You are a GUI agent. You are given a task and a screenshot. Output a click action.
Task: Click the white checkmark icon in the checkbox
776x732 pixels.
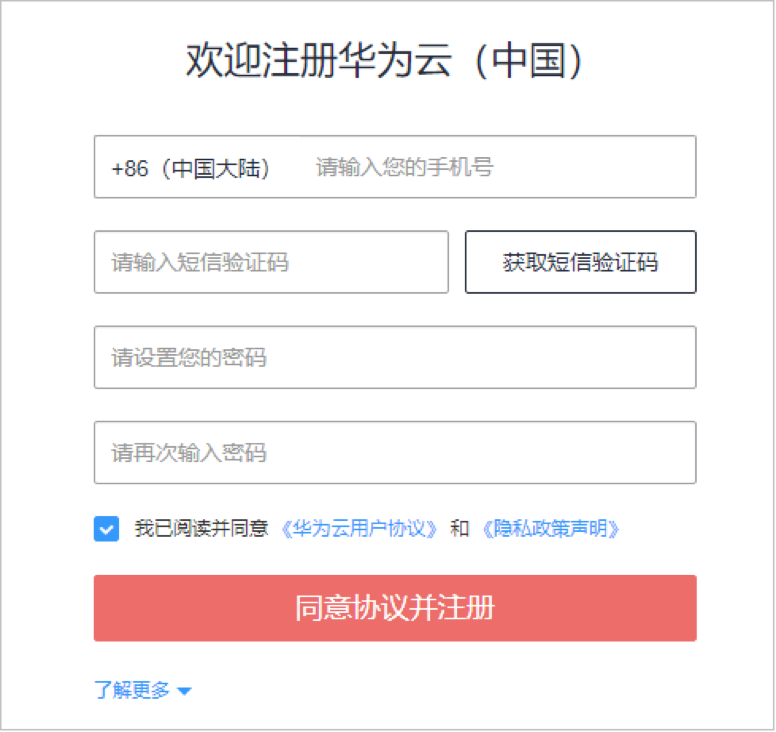pyautogui.click(x=106, y=529)
